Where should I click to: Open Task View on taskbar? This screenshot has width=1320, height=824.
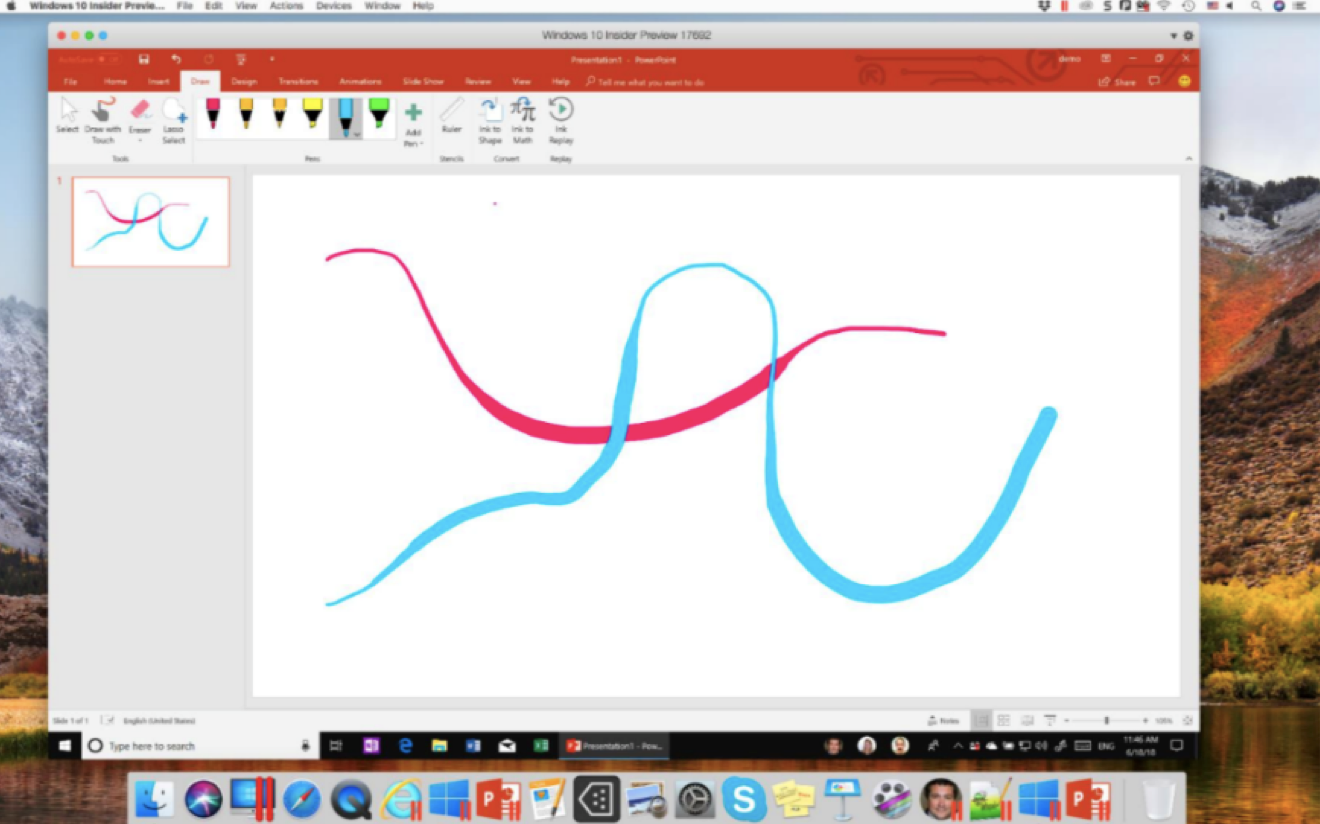coord(336,746)
